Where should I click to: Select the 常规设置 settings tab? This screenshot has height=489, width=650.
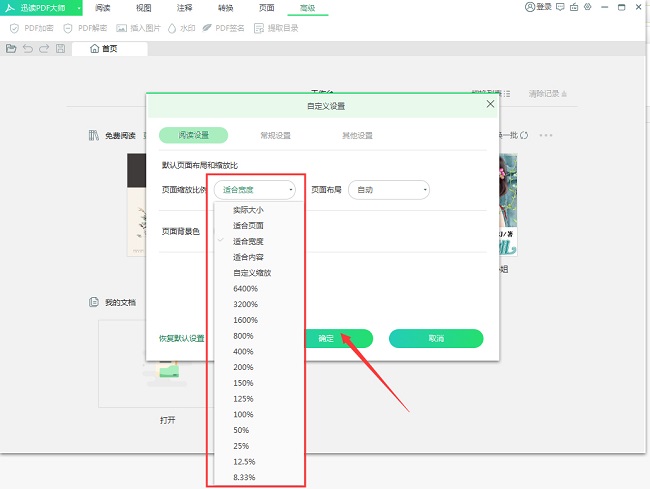[x=275, y=136]
